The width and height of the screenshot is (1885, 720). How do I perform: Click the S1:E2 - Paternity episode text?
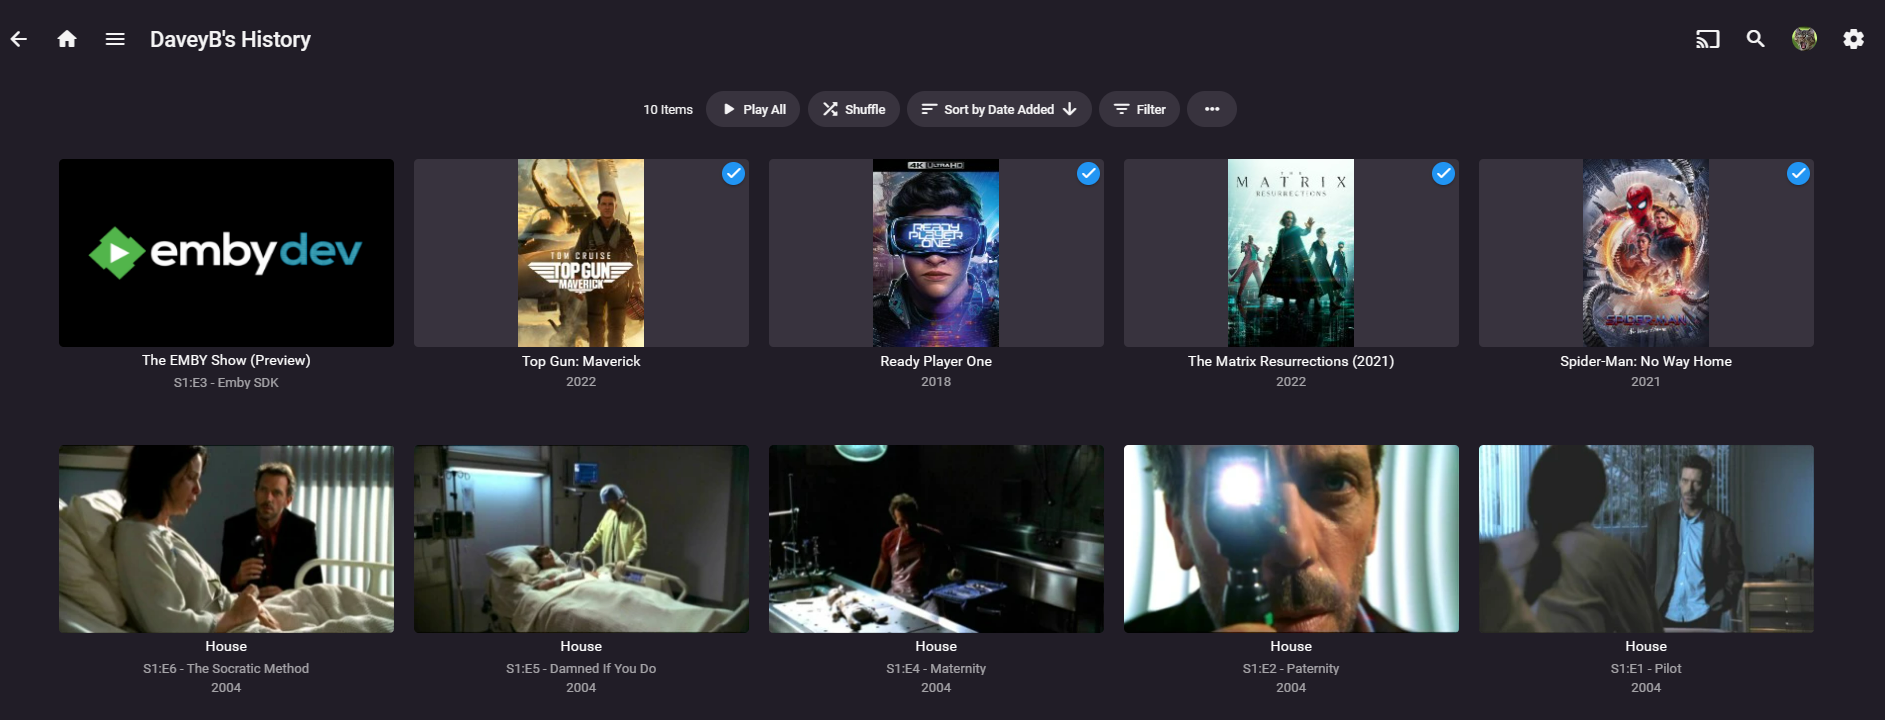pos(1291,669)
